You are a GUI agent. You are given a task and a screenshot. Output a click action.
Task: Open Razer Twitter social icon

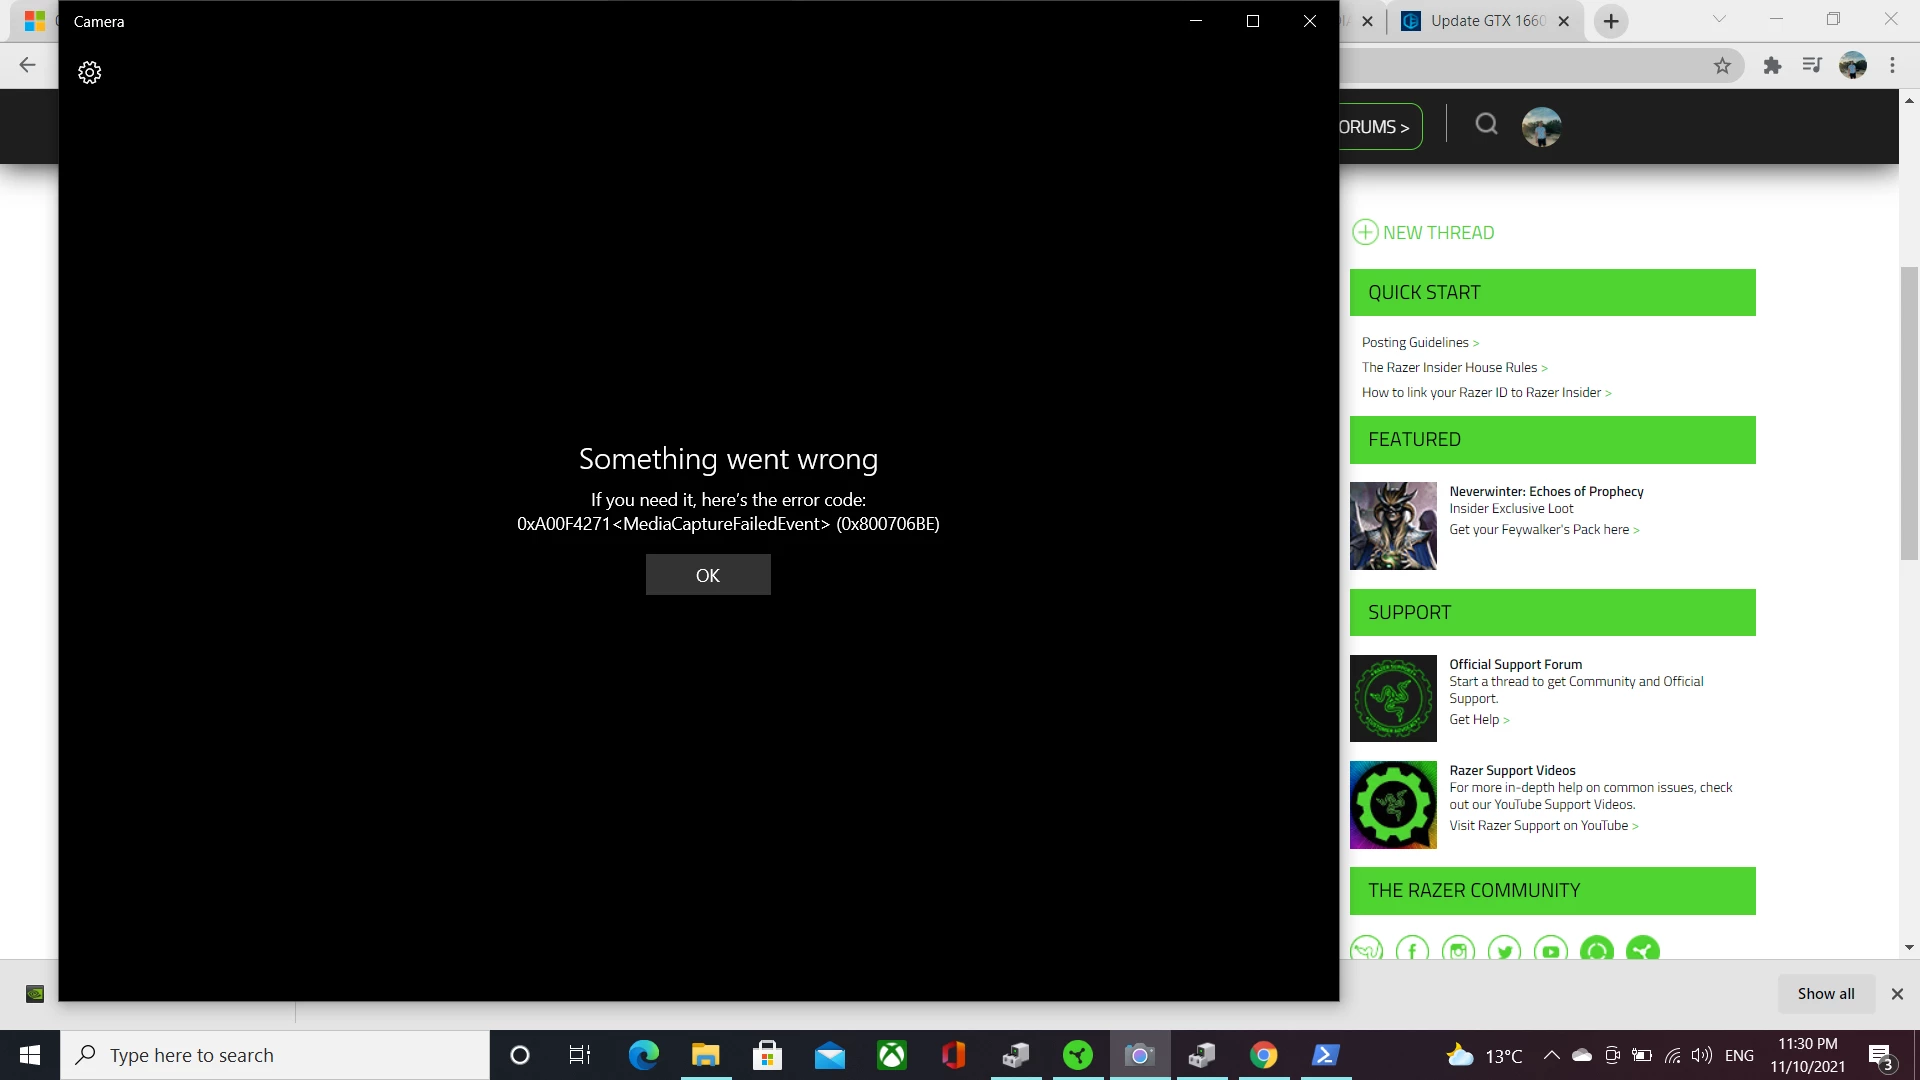pos(1504,950)
